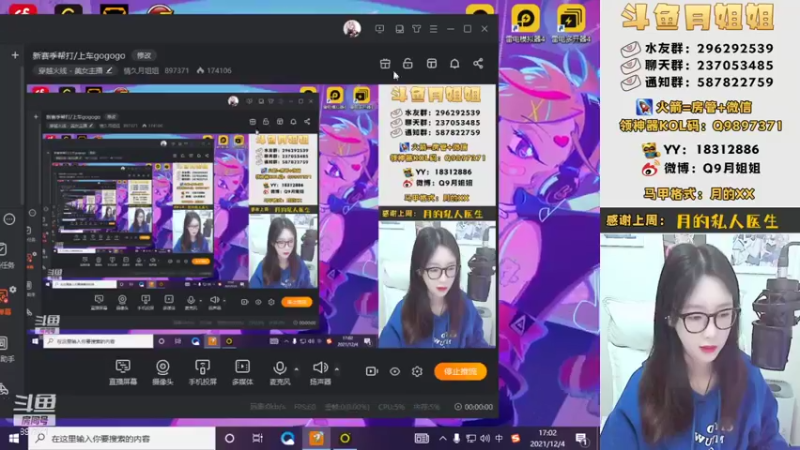The width and height of the screenshot is (800, 450).
Task: Open the Windows notification center icon
Action: tap(582, 439)
